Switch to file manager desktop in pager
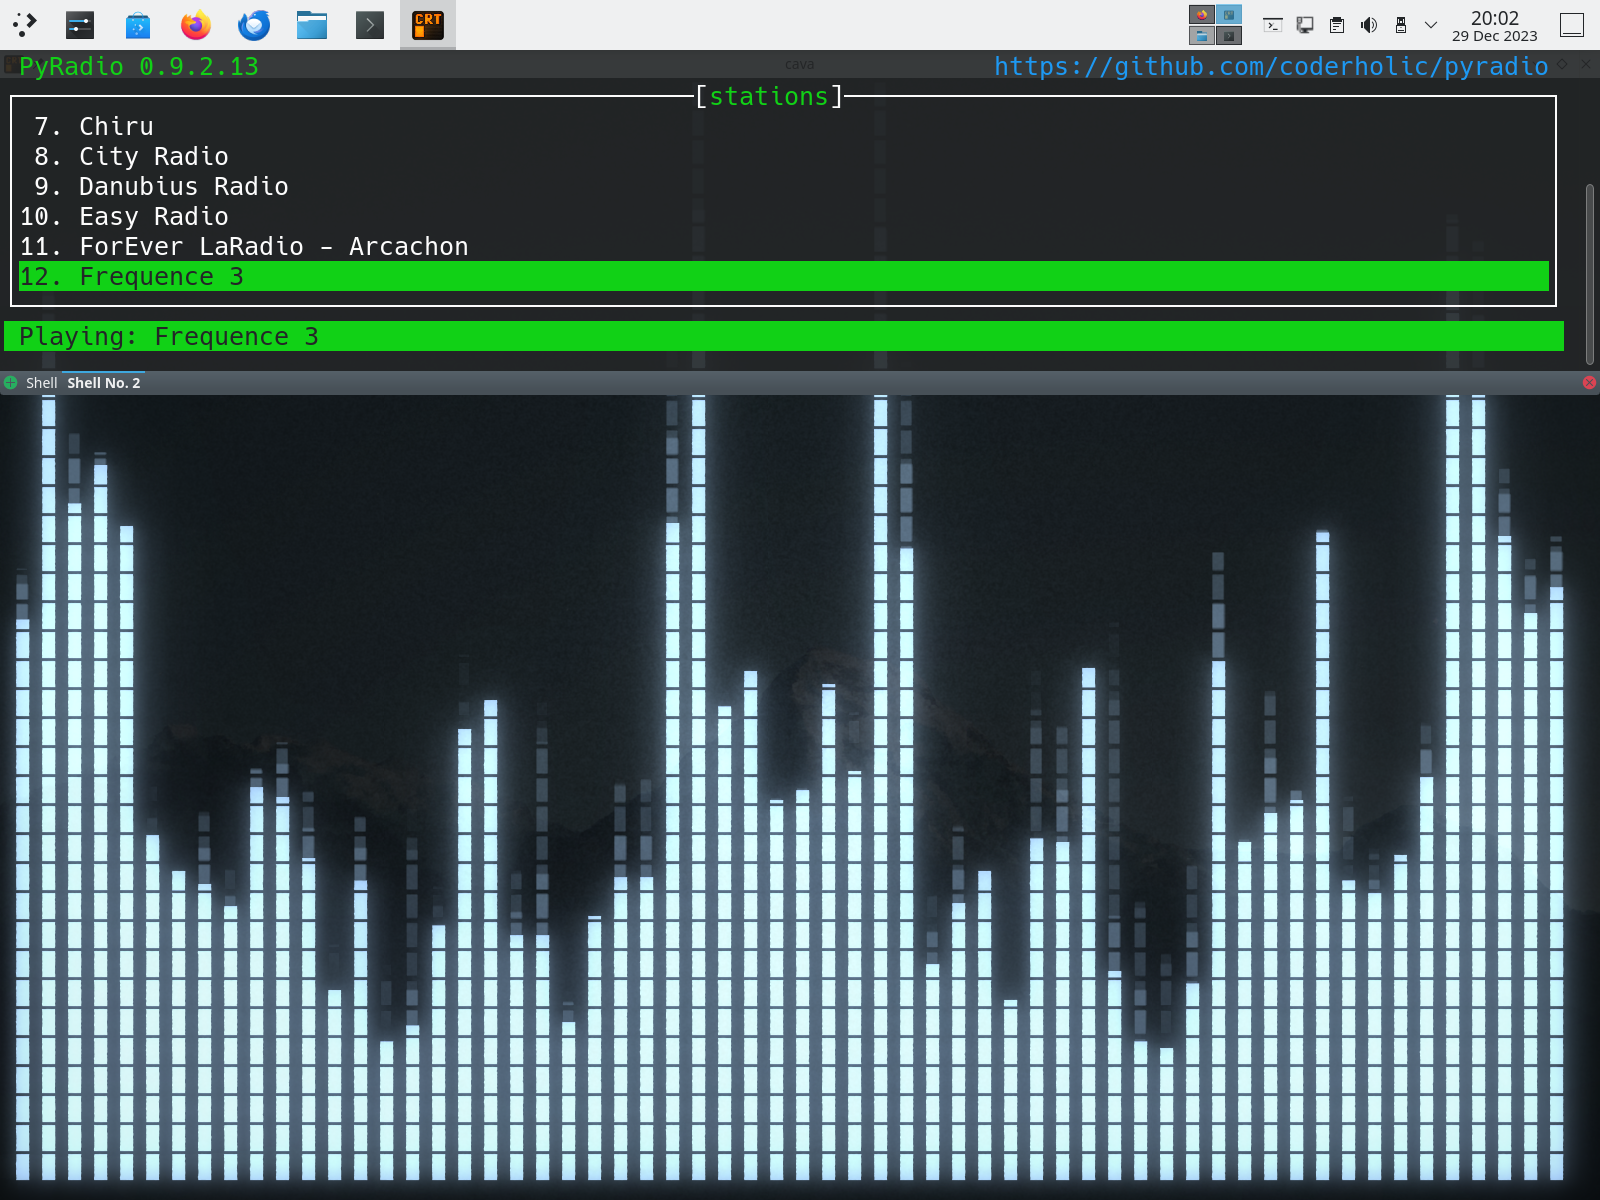Viewport: 1600px width, 1200px height. [1202, 36]
